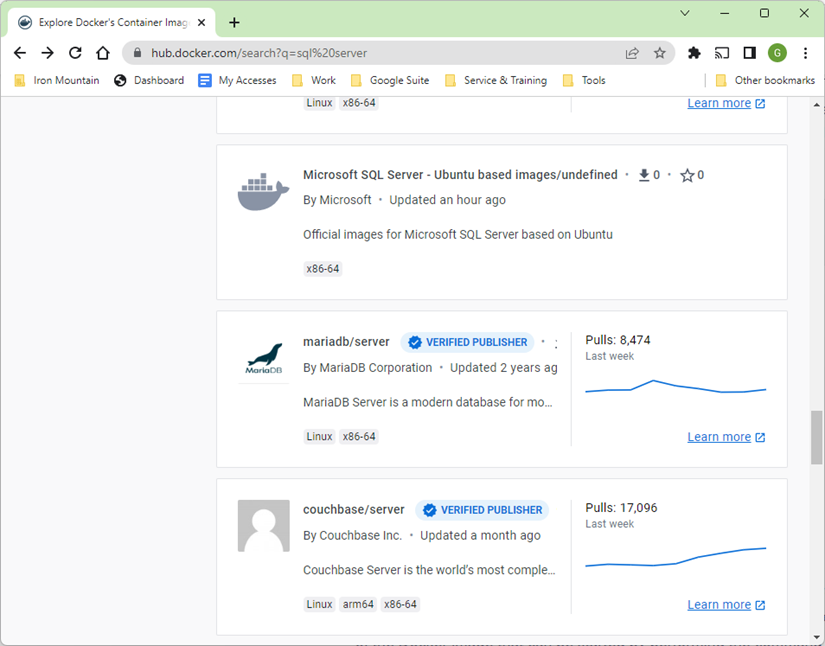Open the overflow menu on the mariadb/server card

[x=555, y=341]
